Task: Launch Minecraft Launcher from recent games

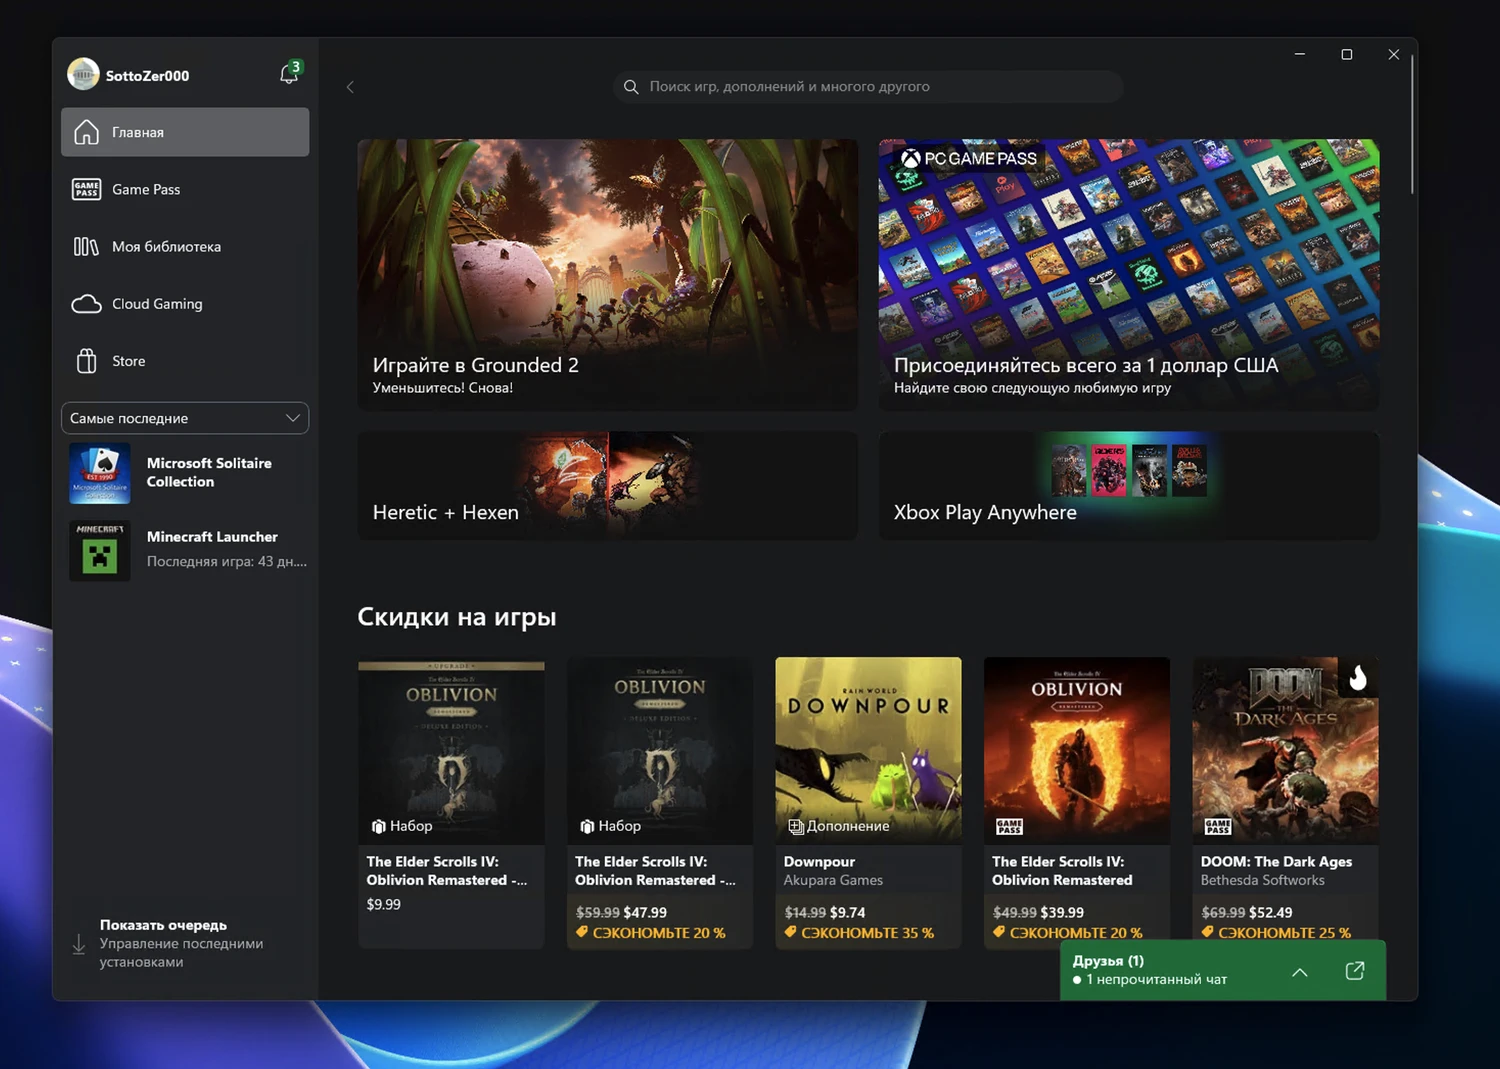Action: click(x=185, y=549)
